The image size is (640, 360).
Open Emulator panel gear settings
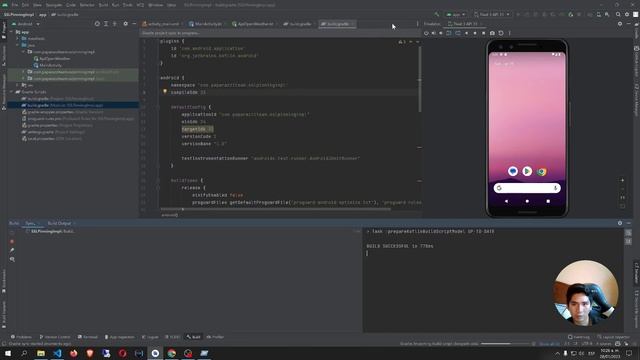click(620, 24)
